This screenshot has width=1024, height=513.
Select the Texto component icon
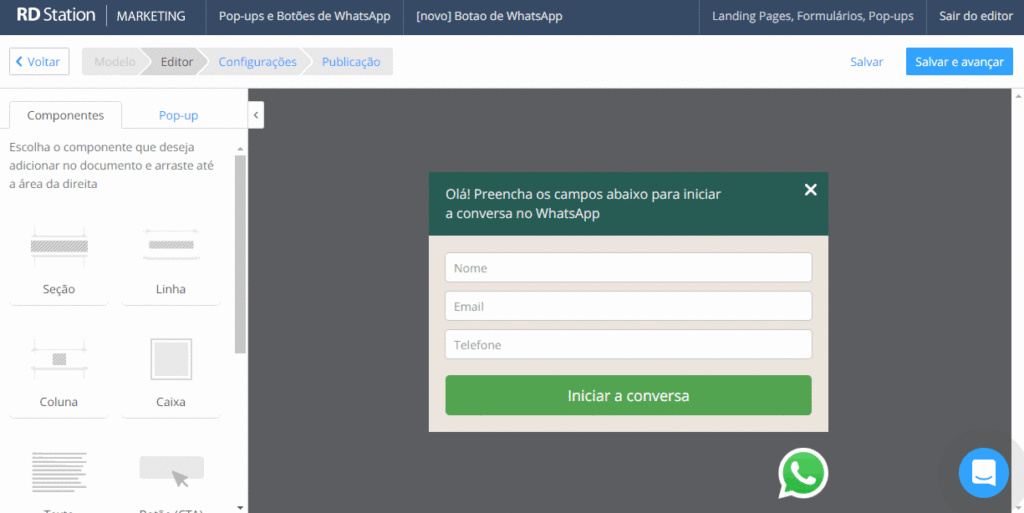coord(59,471)
